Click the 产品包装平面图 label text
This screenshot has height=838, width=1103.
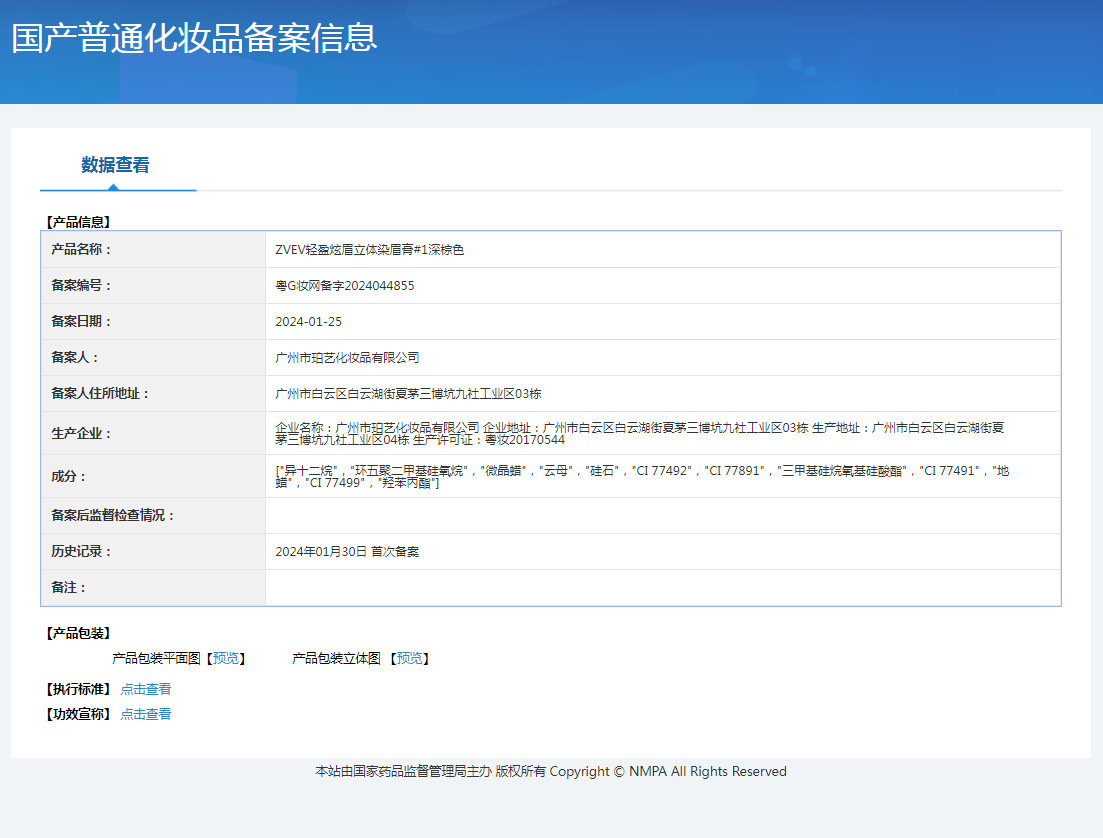pos(156,659)
